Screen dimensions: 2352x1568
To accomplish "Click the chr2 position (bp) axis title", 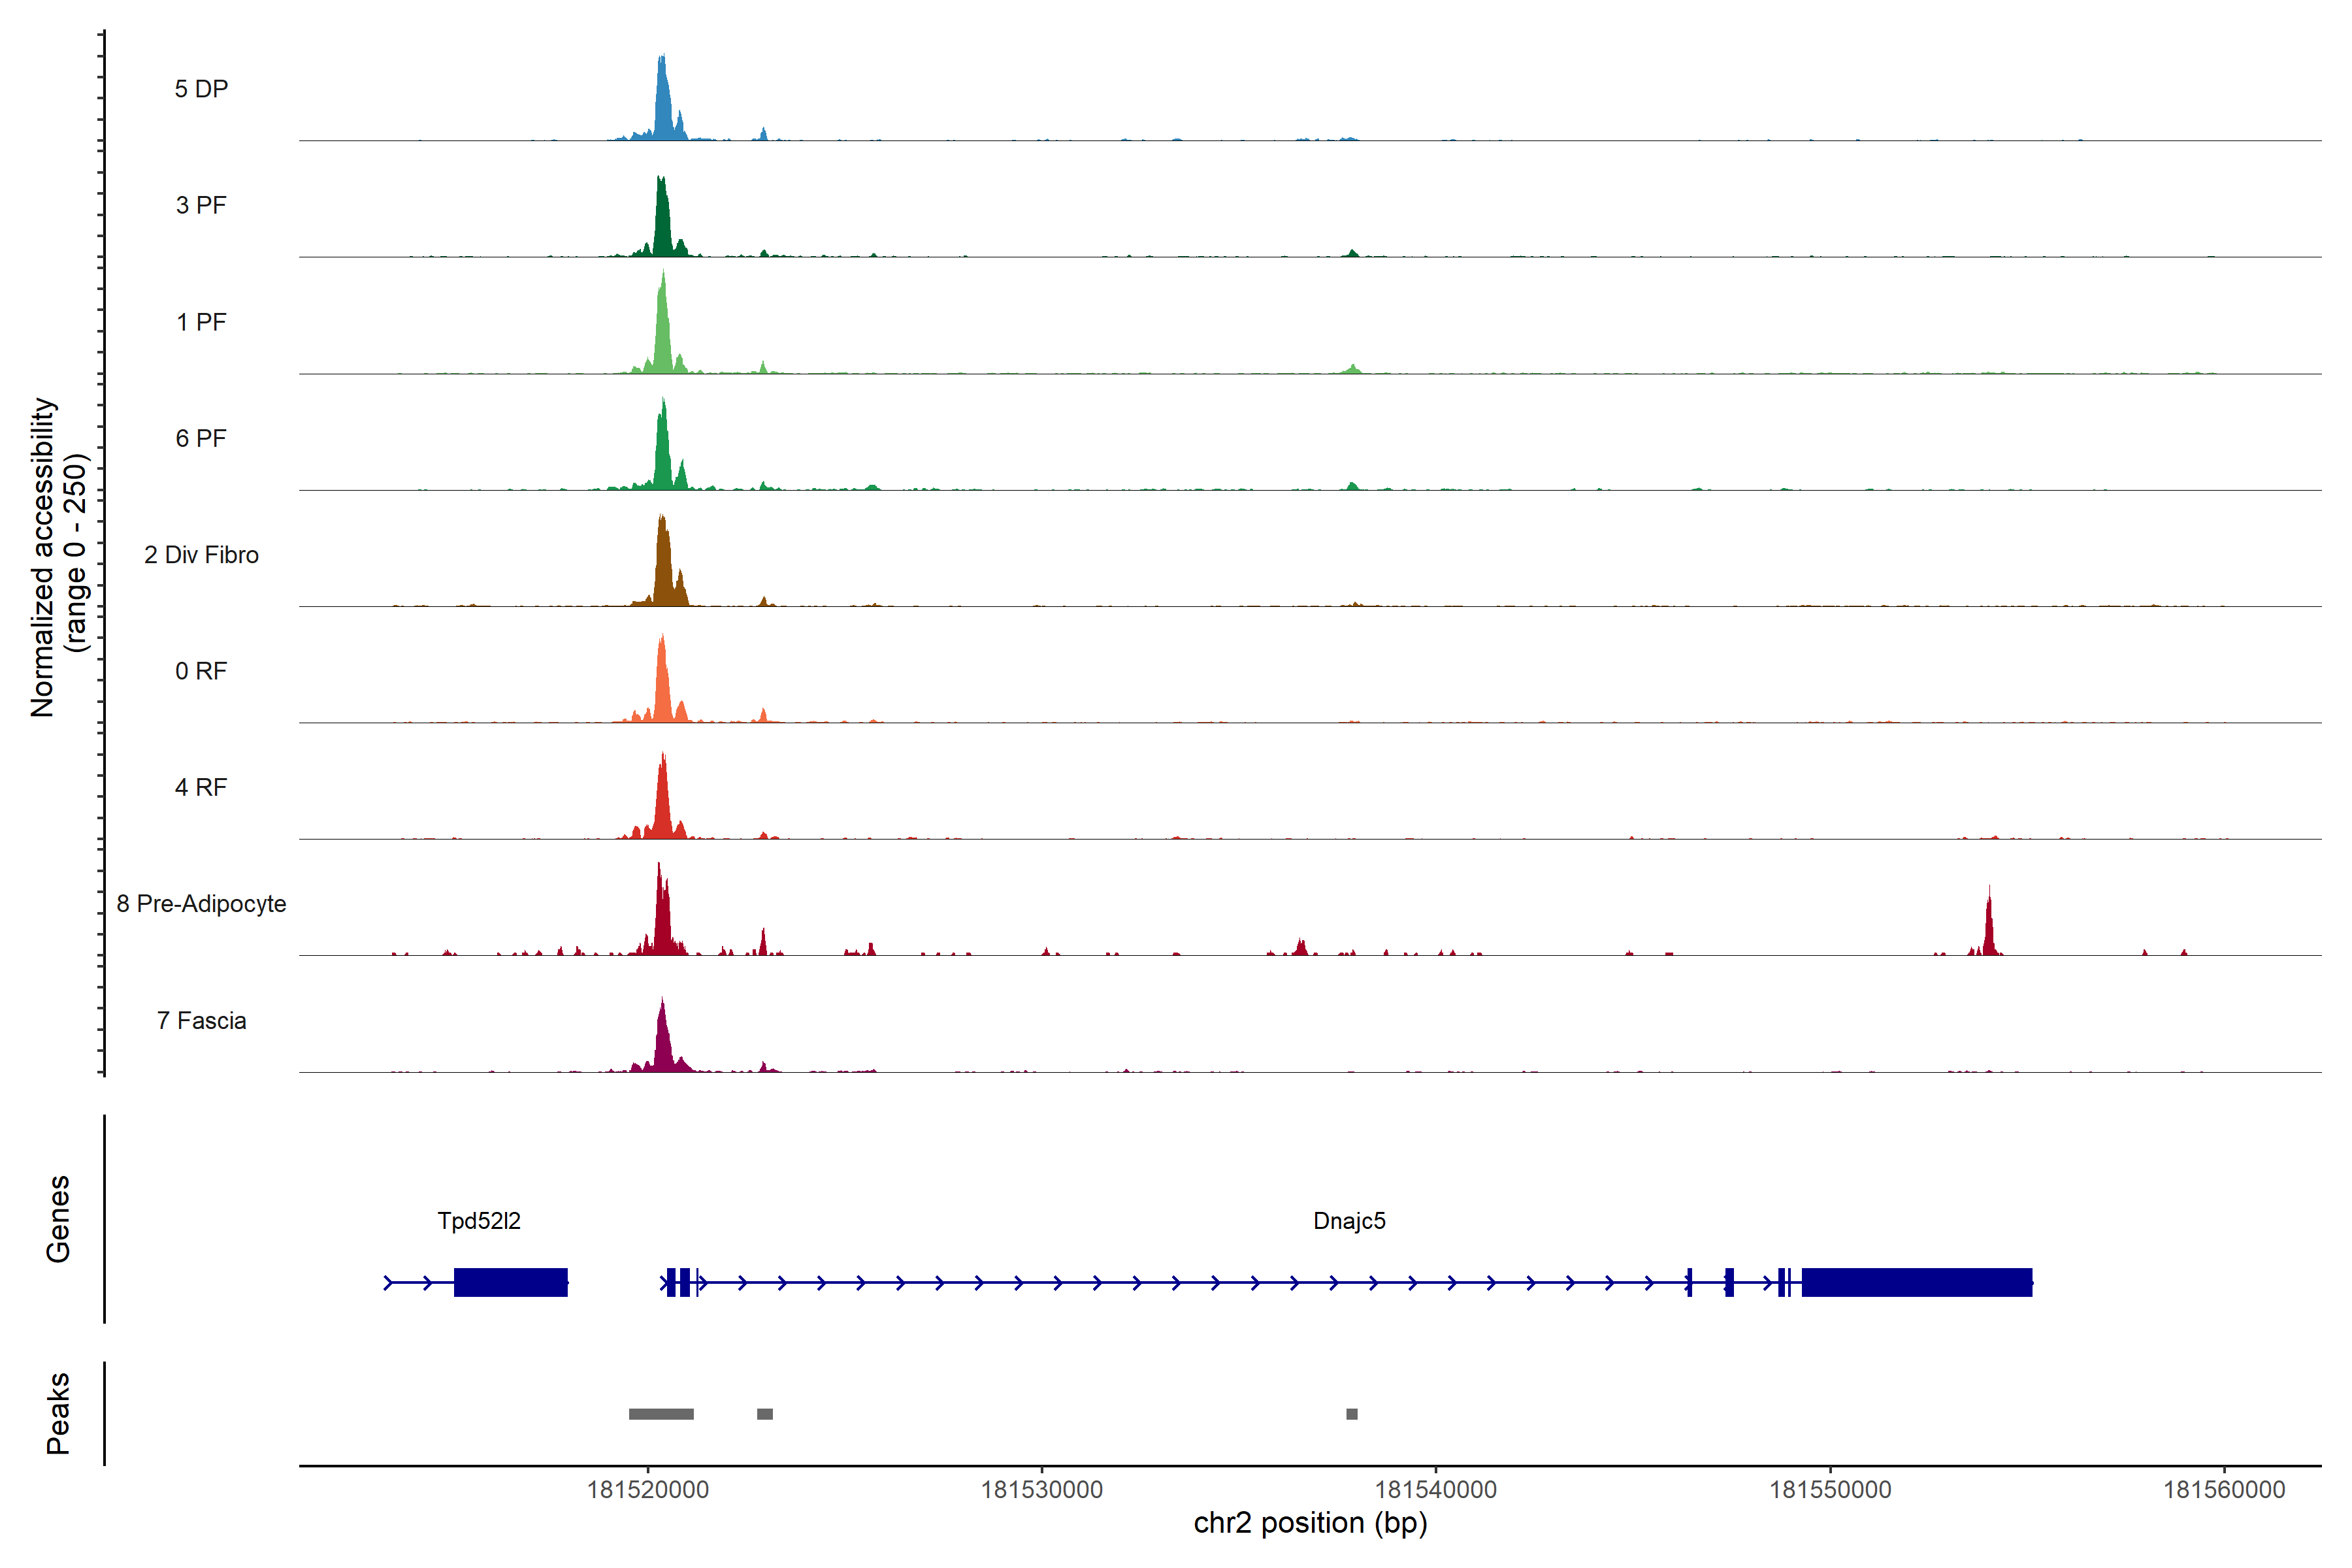I will (x=1310, y=1523).
